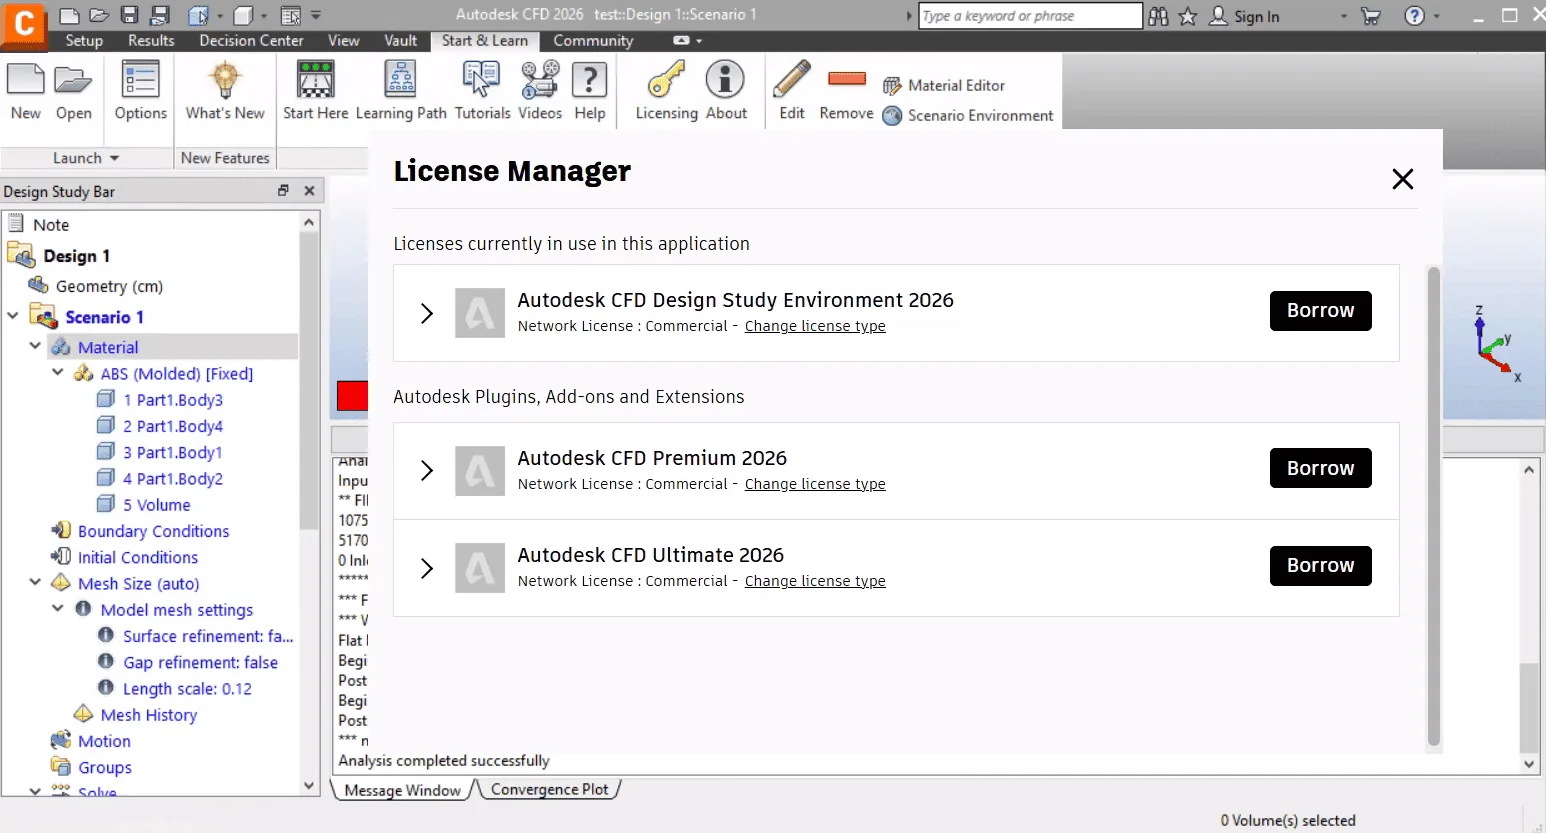Expand the Autodesk CFD Ultimate 2026 row

click(426, 568)
